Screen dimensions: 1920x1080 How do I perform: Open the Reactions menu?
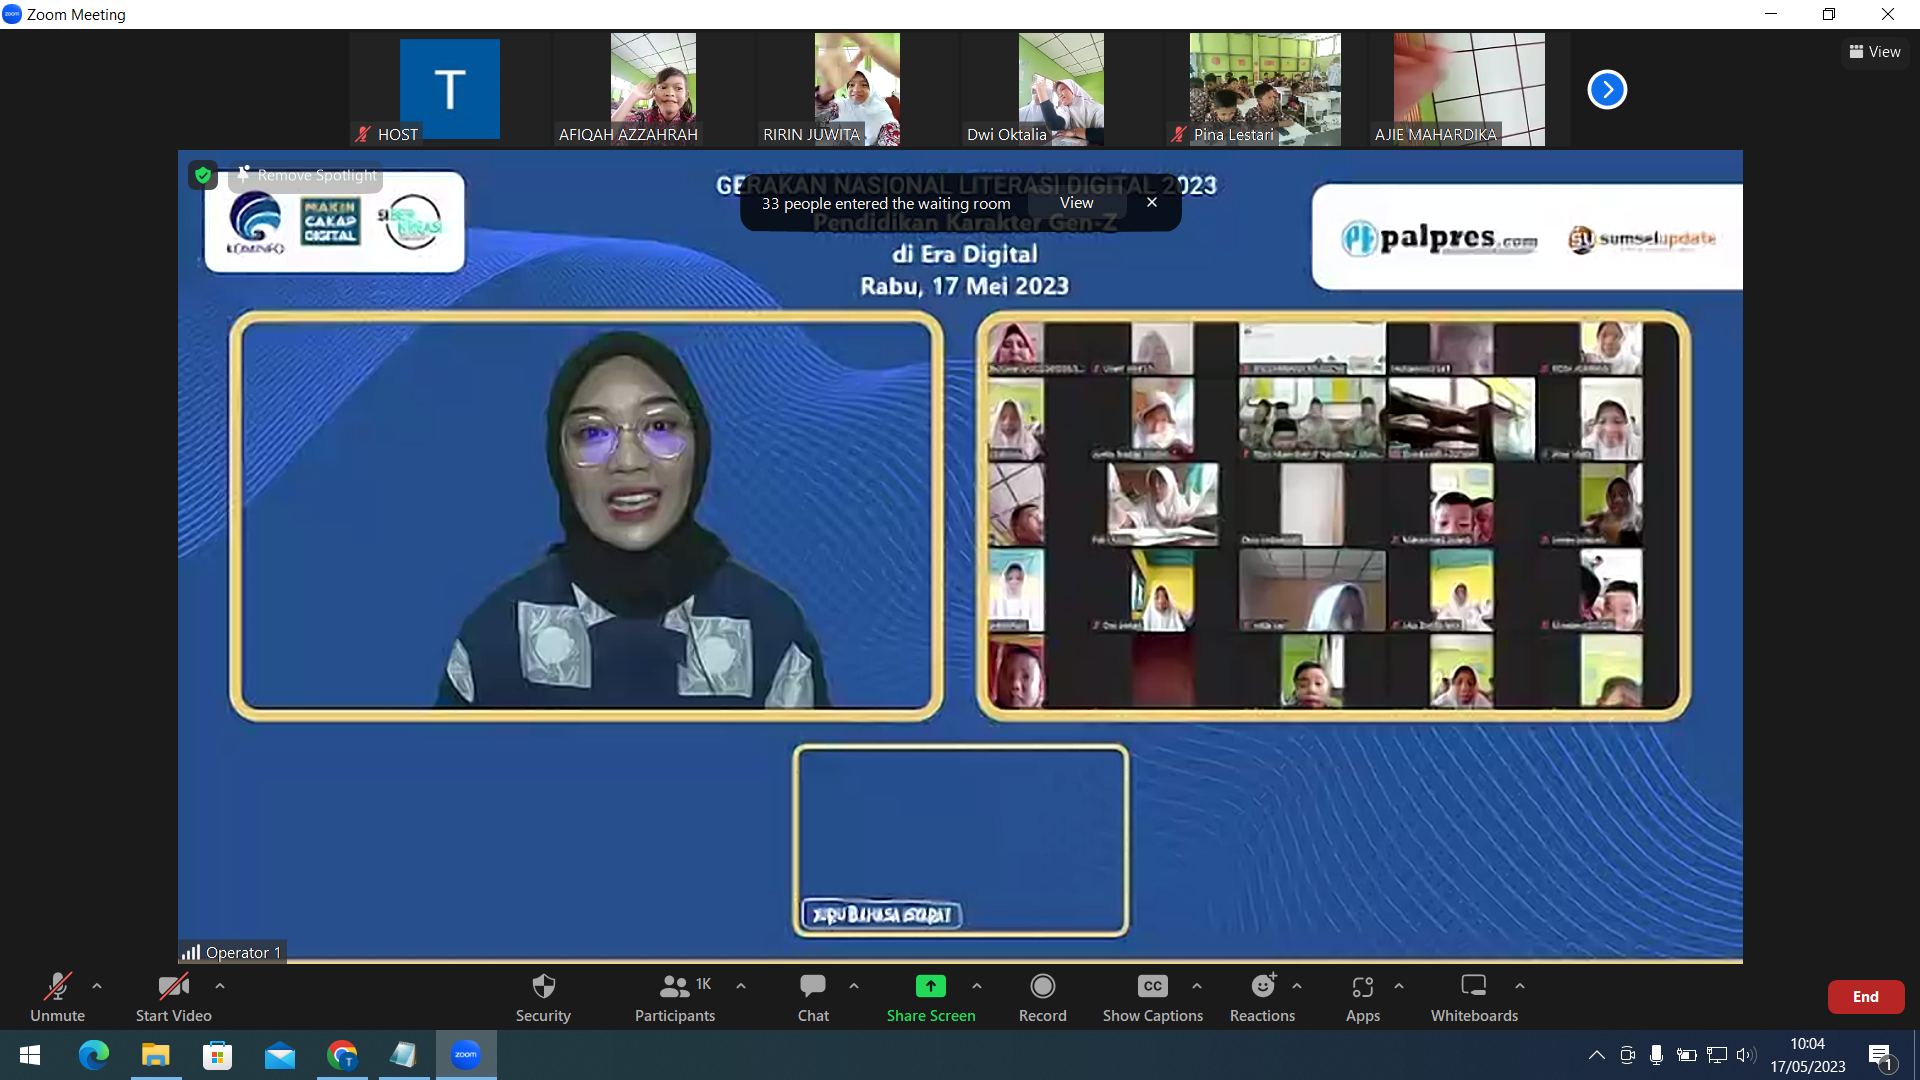pos(1262,997)
